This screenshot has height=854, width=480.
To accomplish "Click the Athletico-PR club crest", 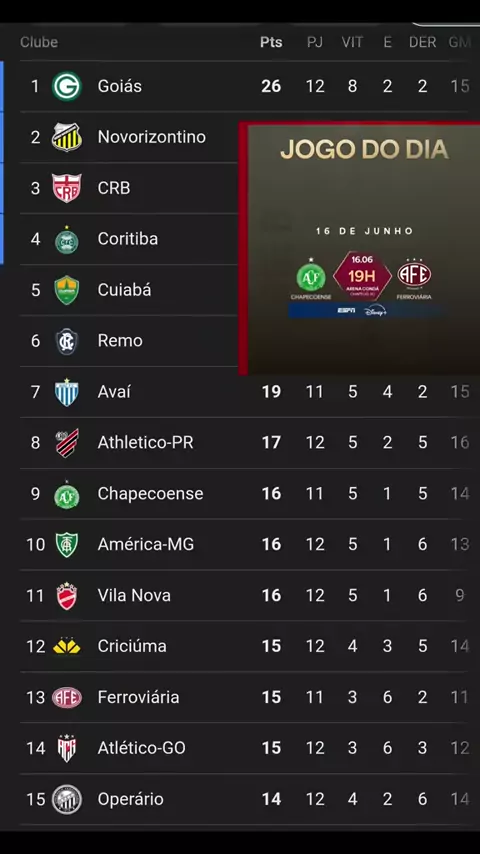I will pos(66,443).
